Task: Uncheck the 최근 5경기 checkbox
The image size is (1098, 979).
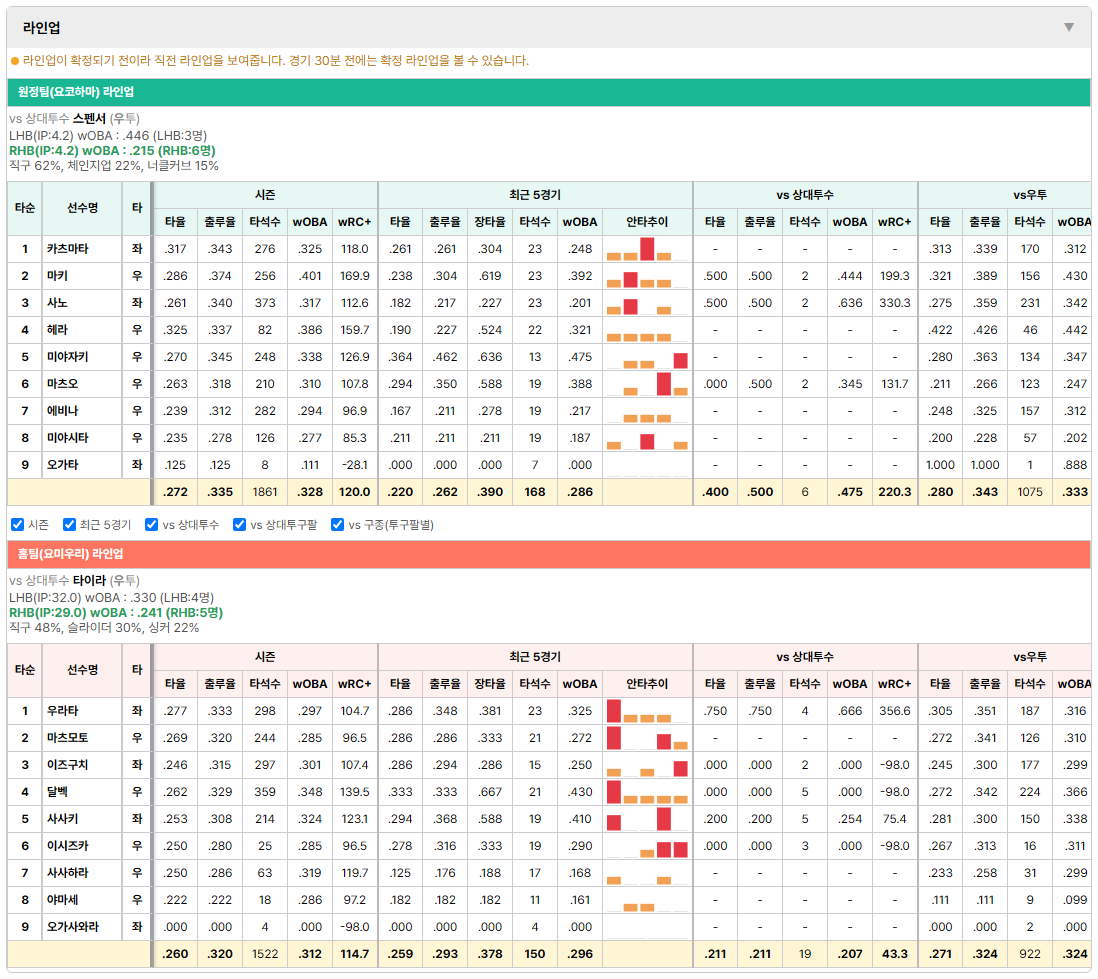Action: click(69, 525)
